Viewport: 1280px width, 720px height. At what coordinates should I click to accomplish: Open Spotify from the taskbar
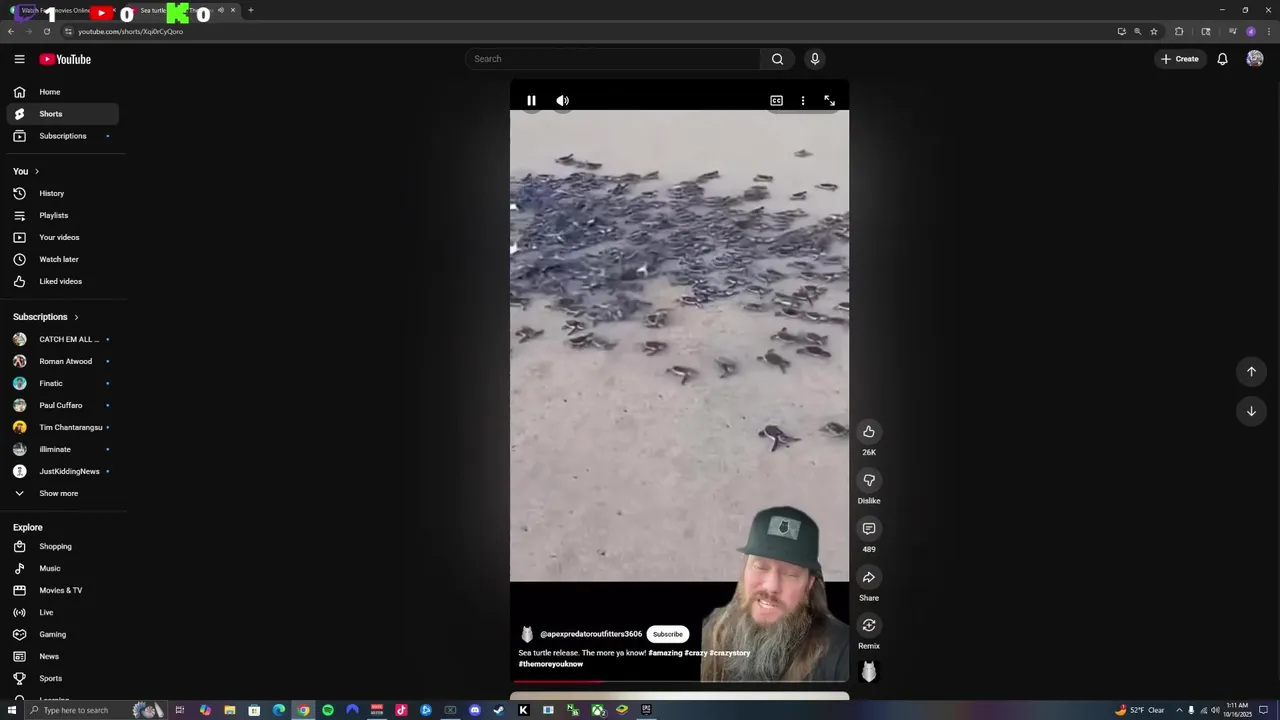pos(328,710)
